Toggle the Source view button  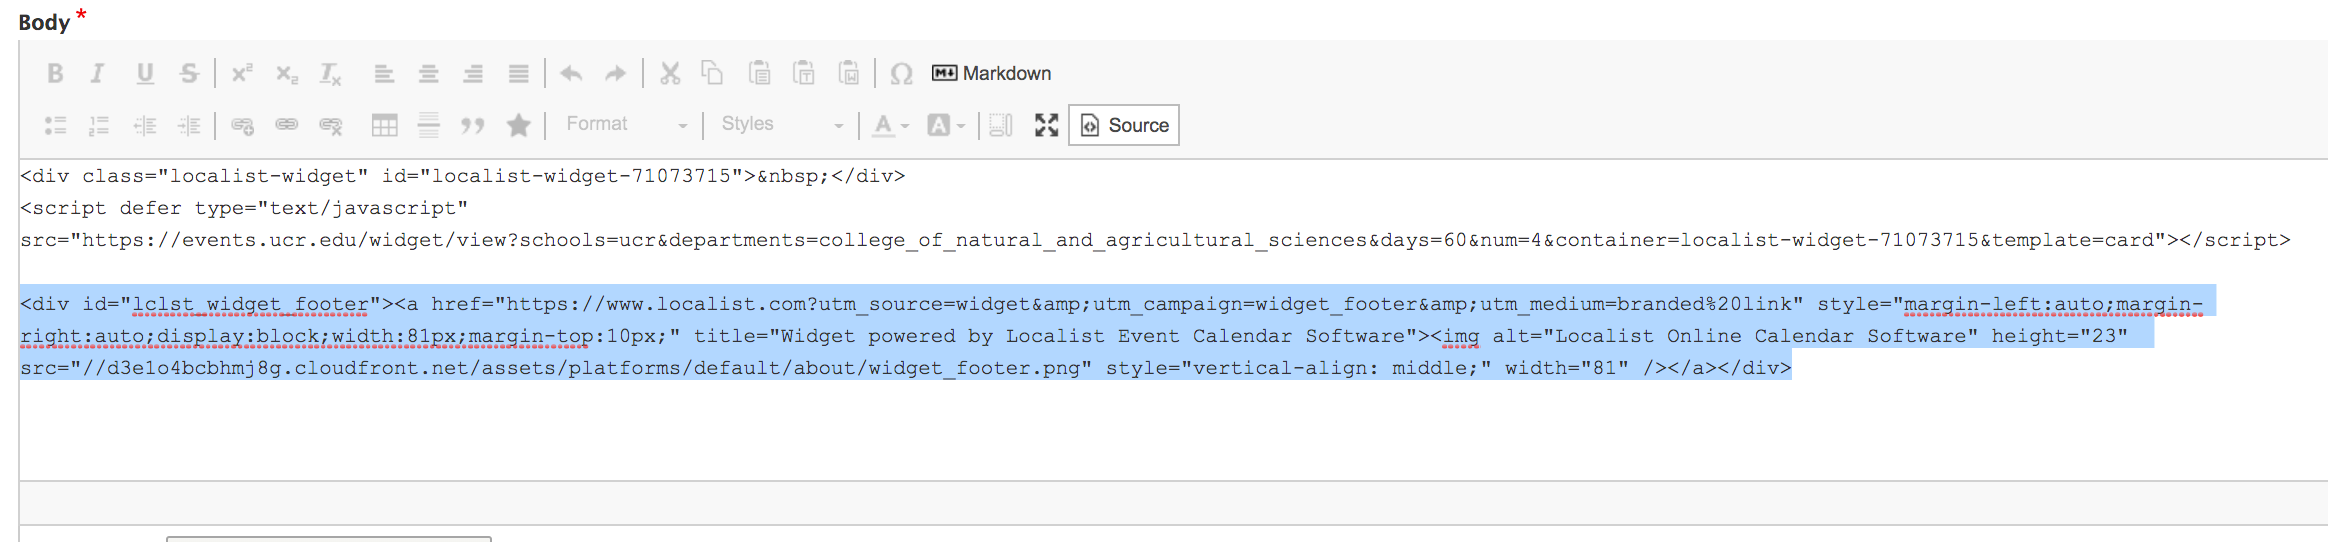(x=1124, y=125)
